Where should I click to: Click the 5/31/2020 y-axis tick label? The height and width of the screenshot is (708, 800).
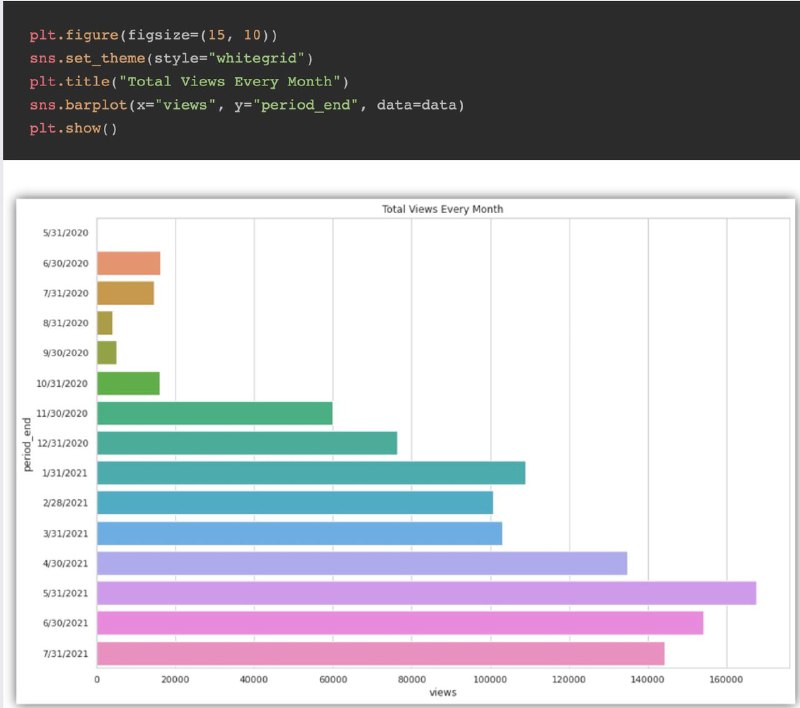coord(65,233)
